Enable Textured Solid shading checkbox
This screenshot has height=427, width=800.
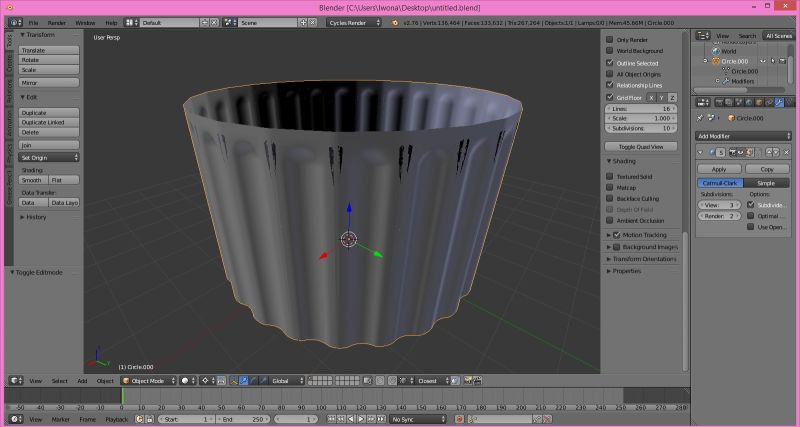(x=610, y=176)
